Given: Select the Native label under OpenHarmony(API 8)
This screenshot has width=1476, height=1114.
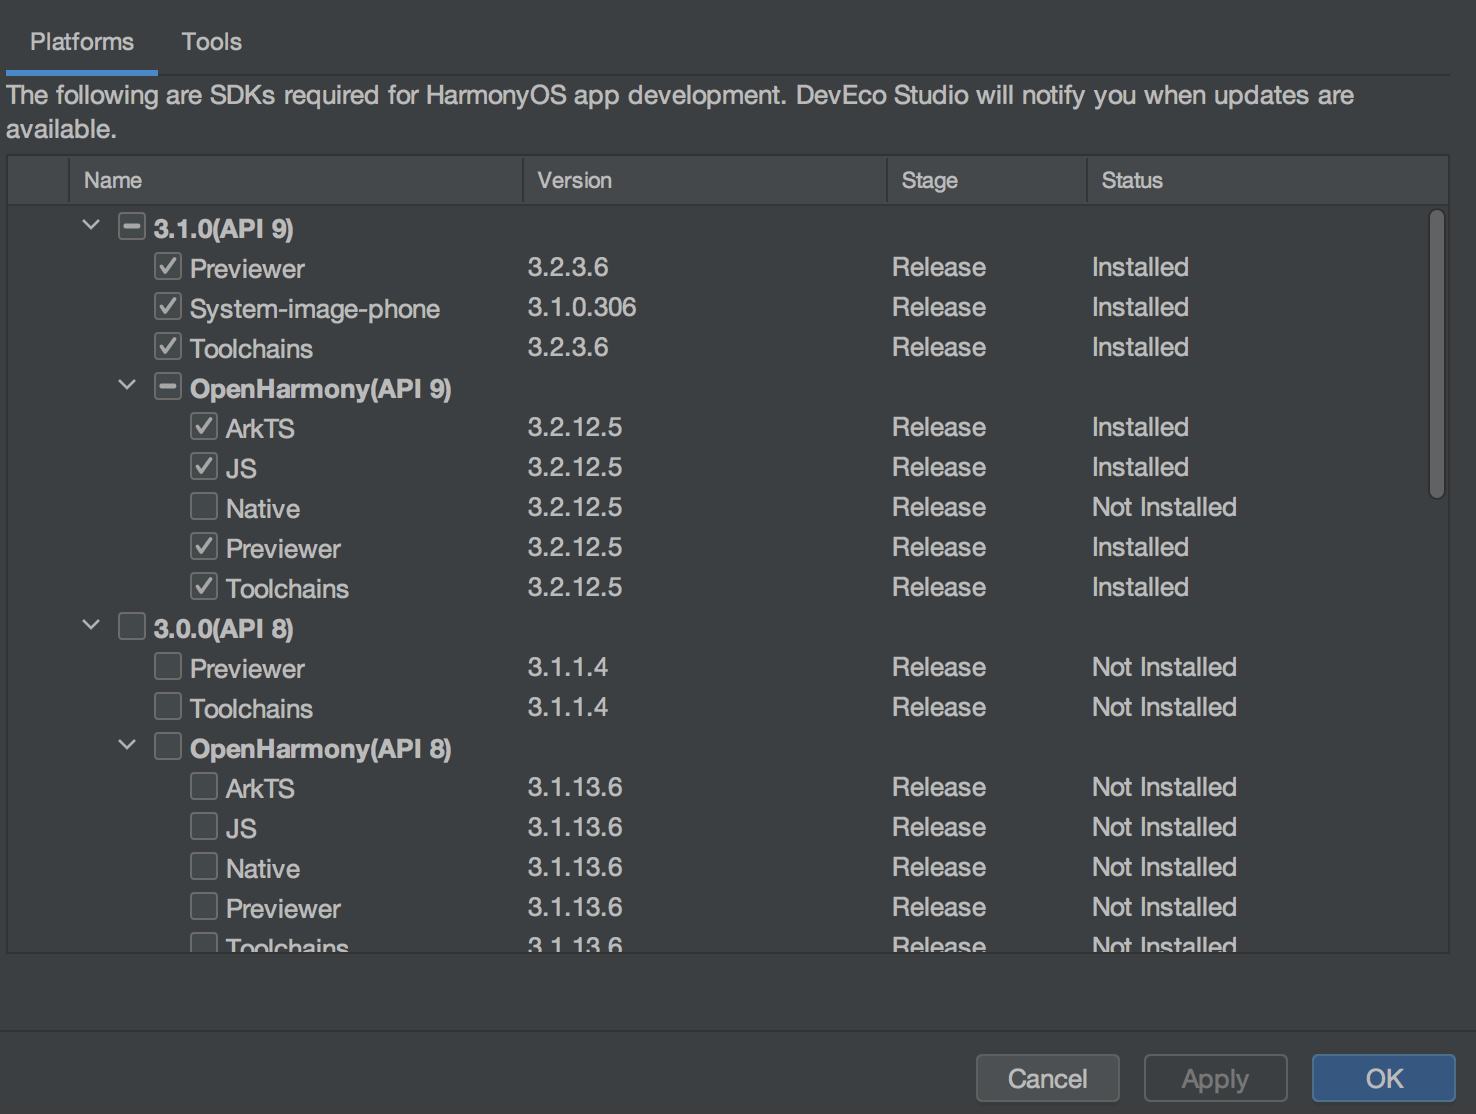Looking at the screenshot, I should (x=263, y=868).
